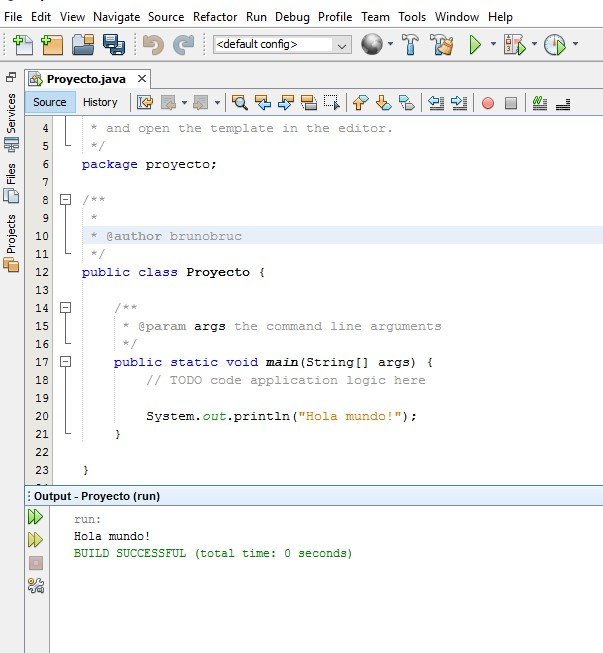Click the Save All icon

[x=113, y=45]
